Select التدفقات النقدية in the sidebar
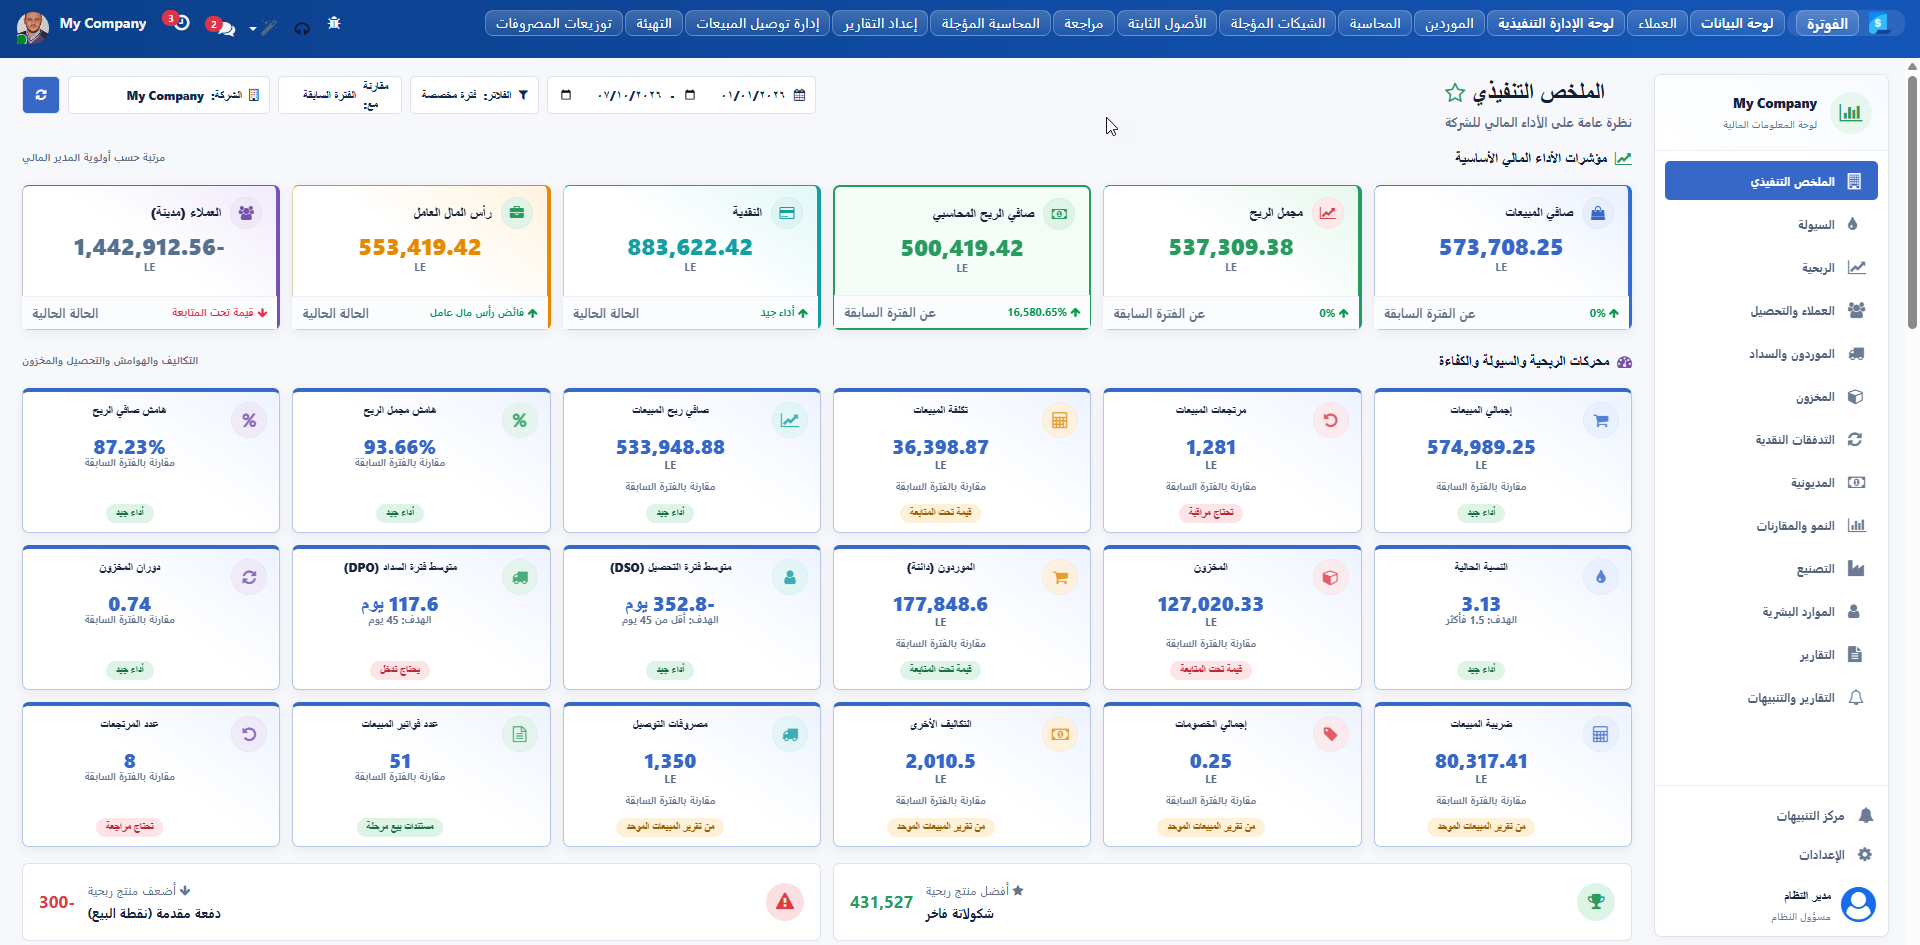This screenshot has height=945, width=1920. pos(1771,439)
